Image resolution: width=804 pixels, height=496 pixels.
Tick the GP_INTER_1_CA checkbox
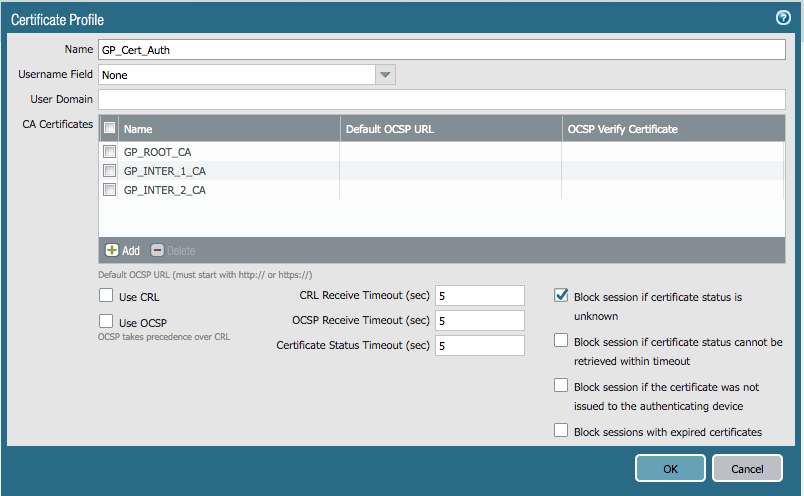pyautogui.click(x=109, y=171)
